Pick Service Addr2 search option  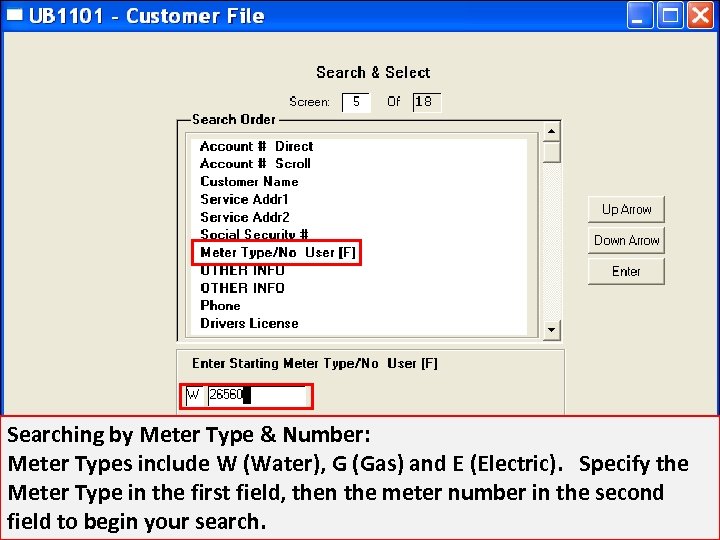pos(245,217)
